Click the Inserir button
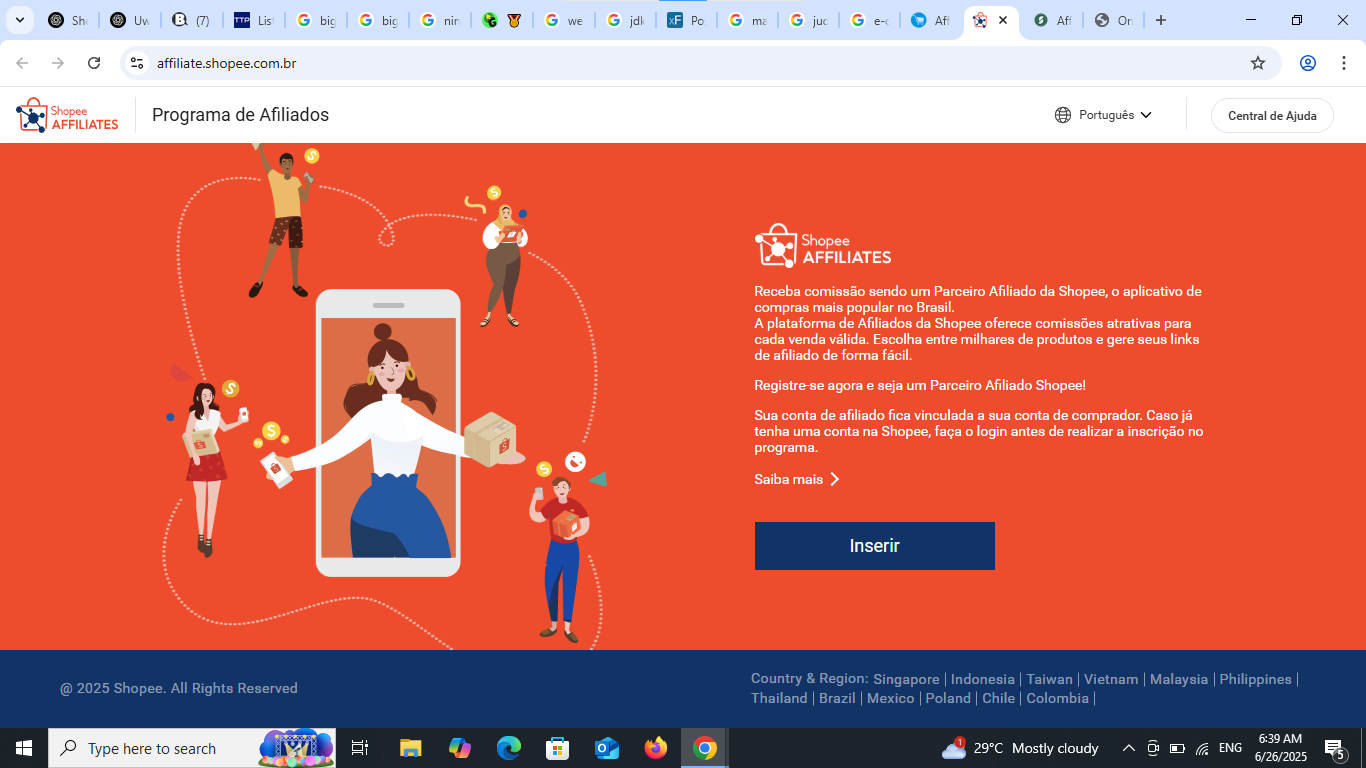1366x768 pixels. click(875, 546)
